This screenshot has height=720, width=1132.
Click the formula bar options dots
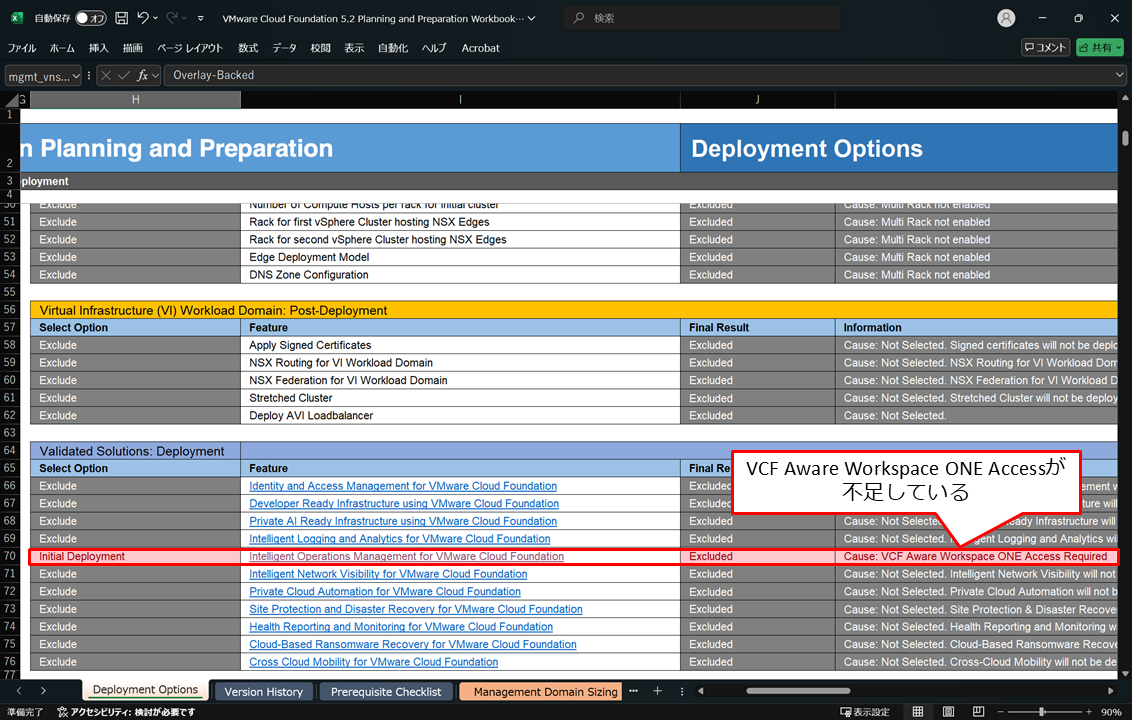(89, 75)
